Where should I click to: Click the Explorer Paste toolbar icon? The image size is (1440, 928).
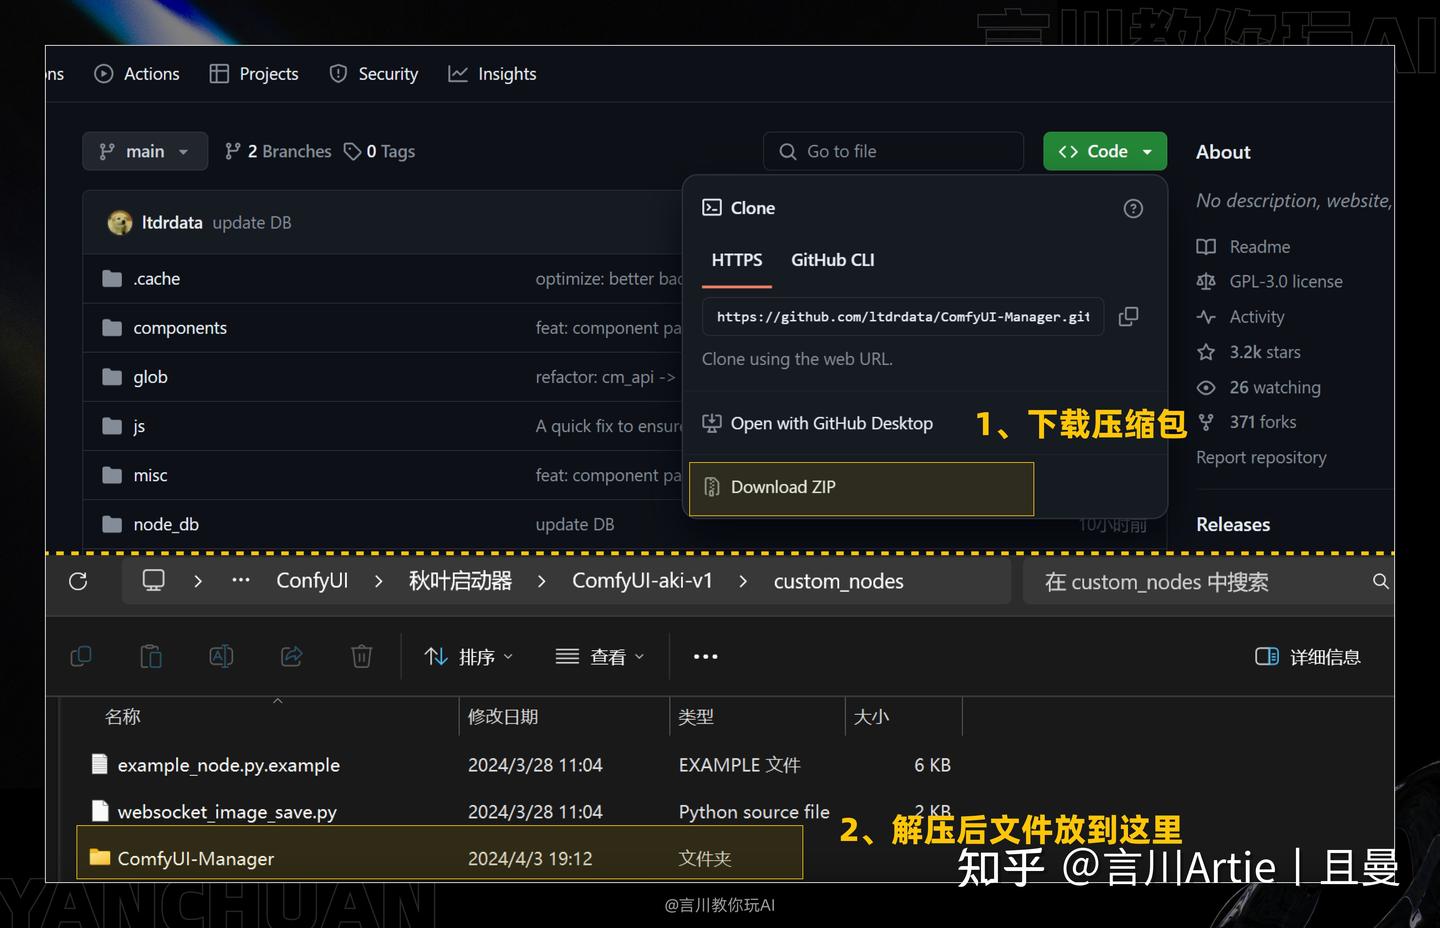[x=151, y=656]
